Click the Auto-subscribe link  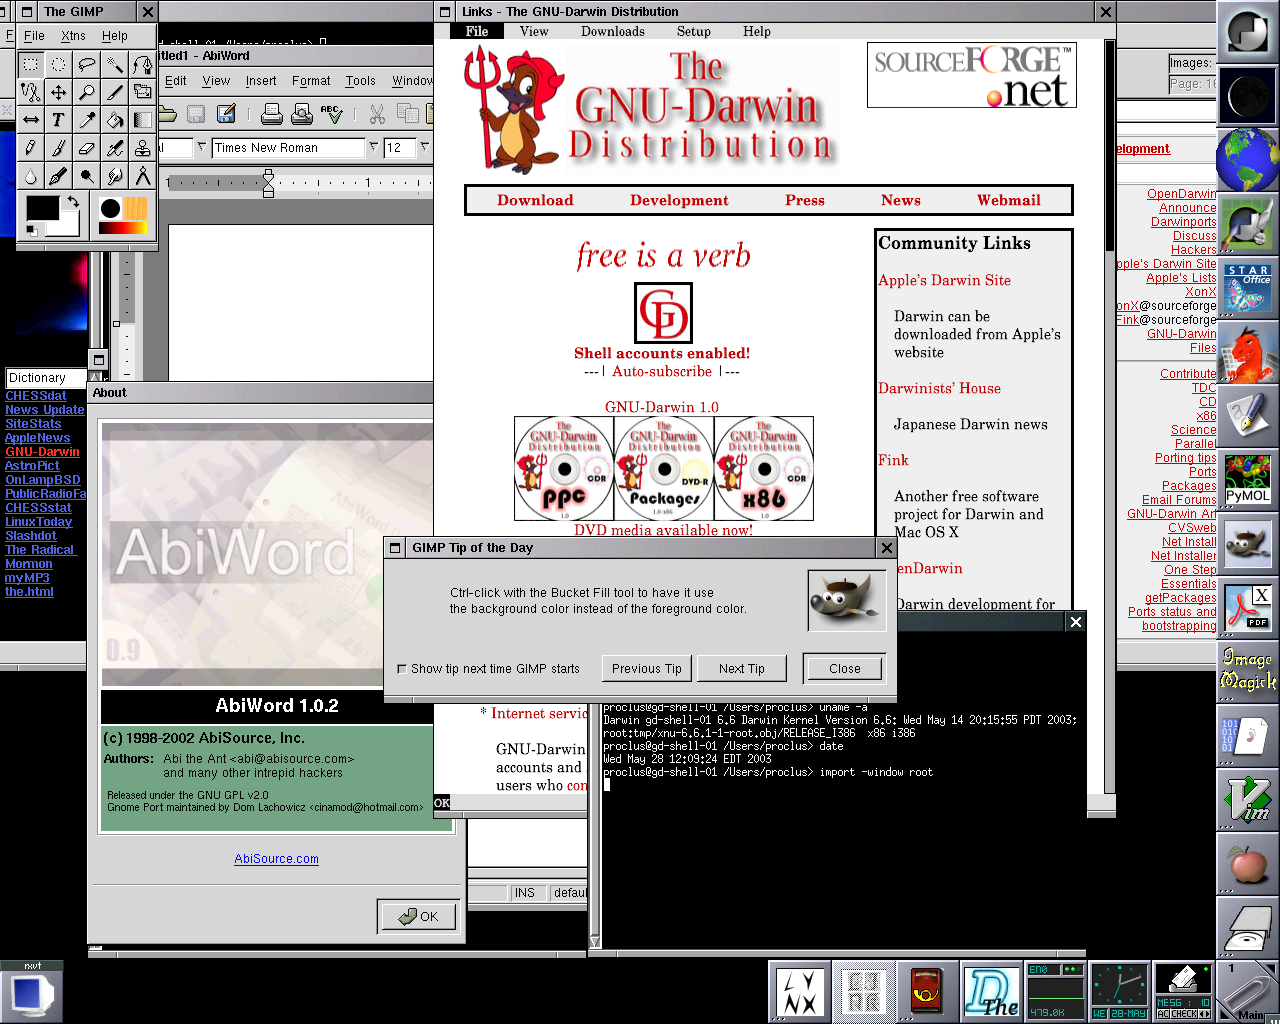[662, 371]
